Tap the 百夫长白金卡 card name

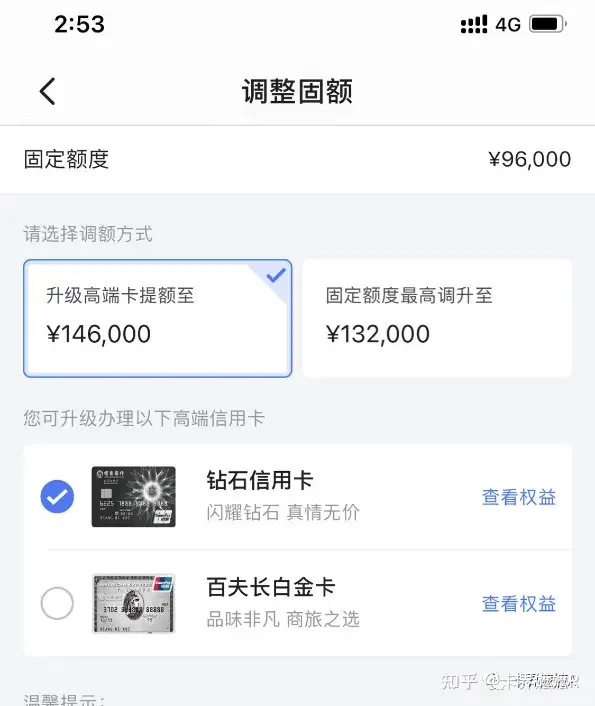tap(271, 587)
